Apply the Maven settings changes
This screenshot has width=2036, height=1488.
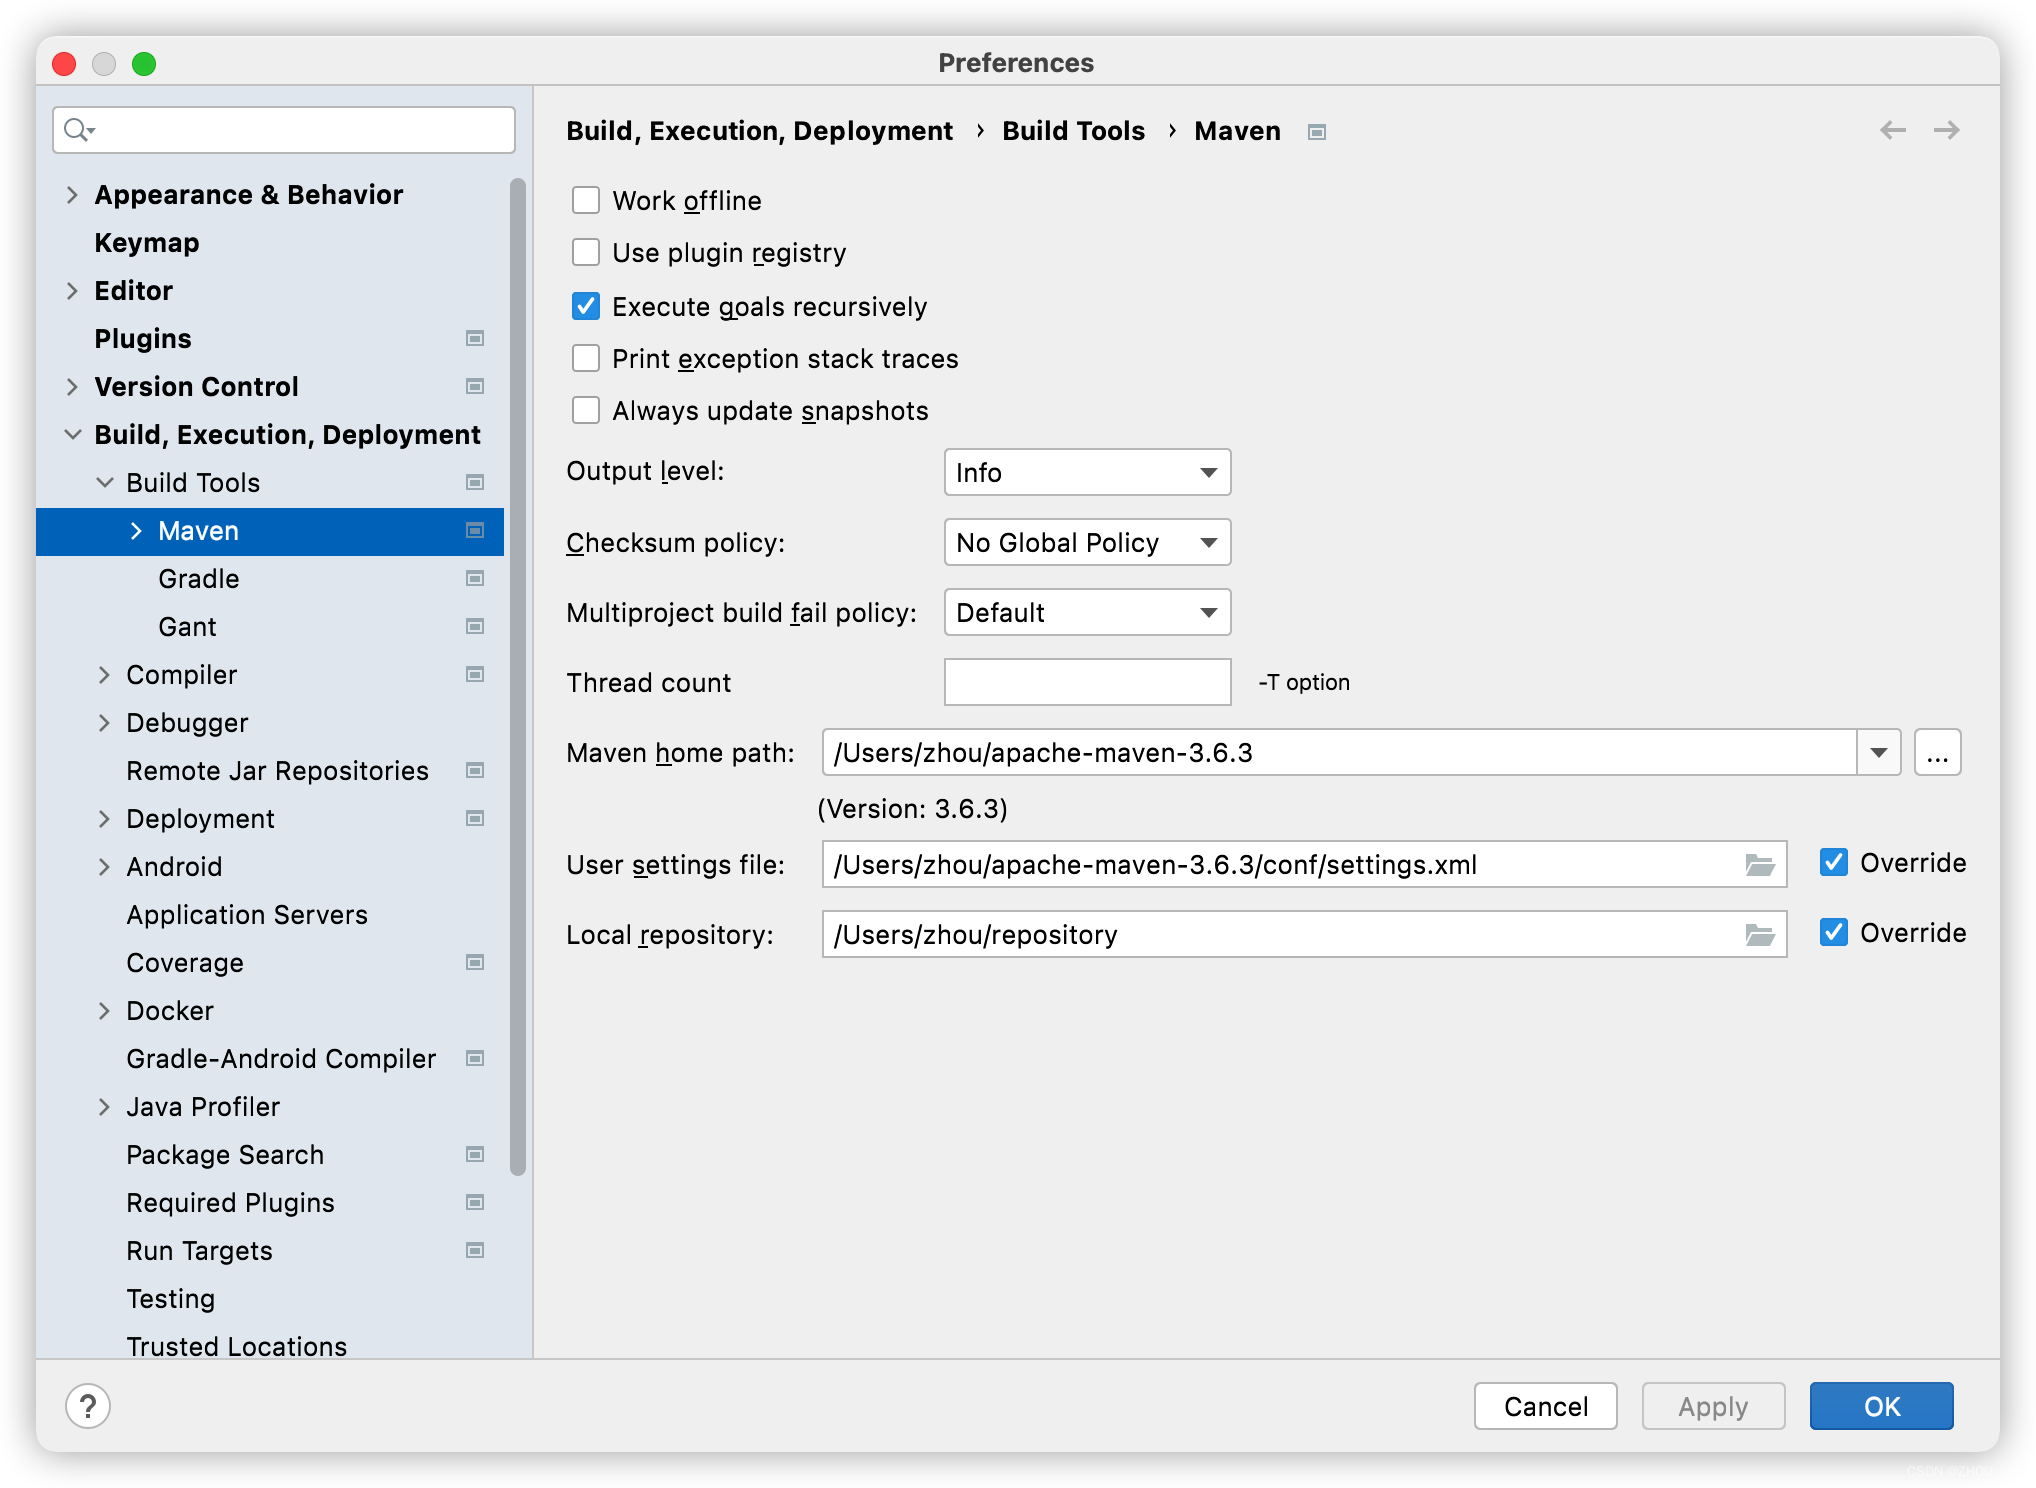[x=1713, y=1406]
